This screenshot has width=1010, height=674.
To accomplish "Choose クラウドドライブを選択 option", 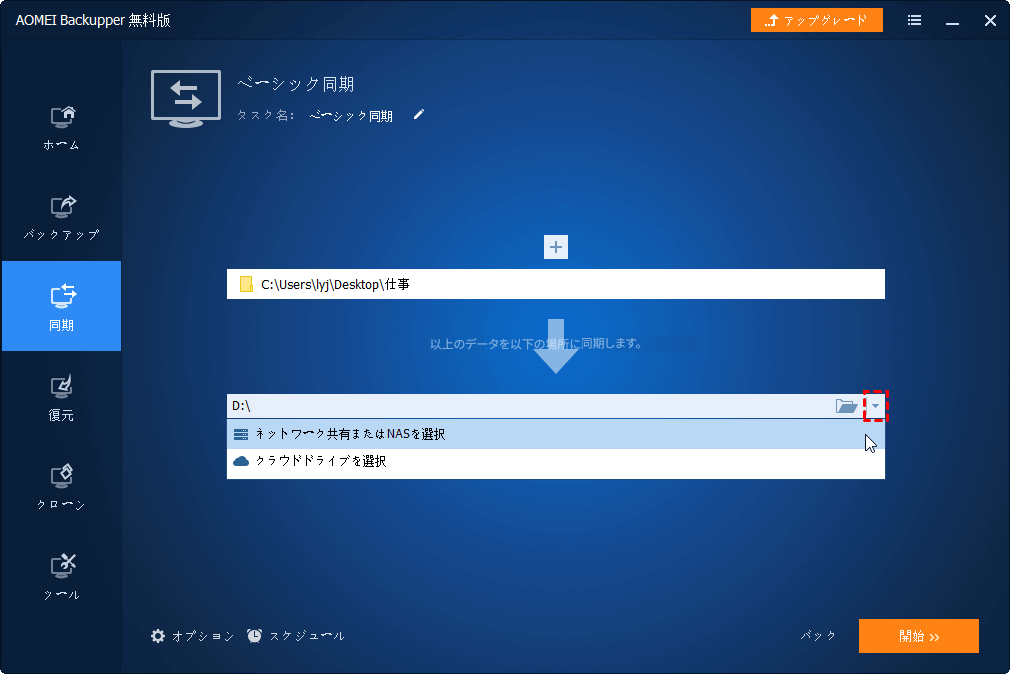I will pyautogui.click(x=556, y=461).
